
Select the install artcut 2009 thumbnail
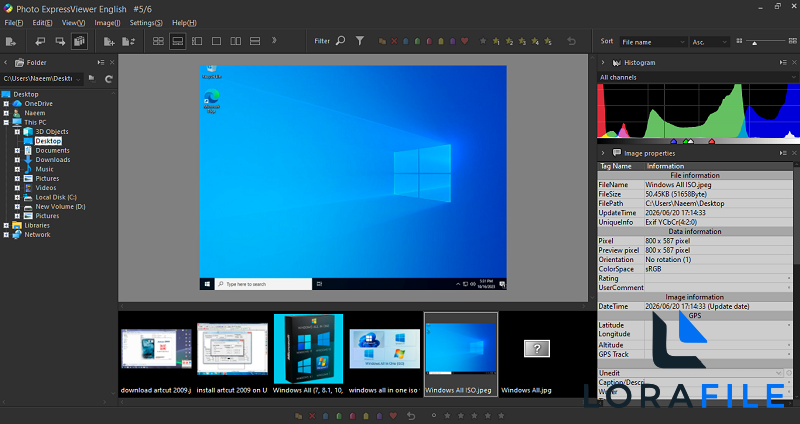(232, 356)
